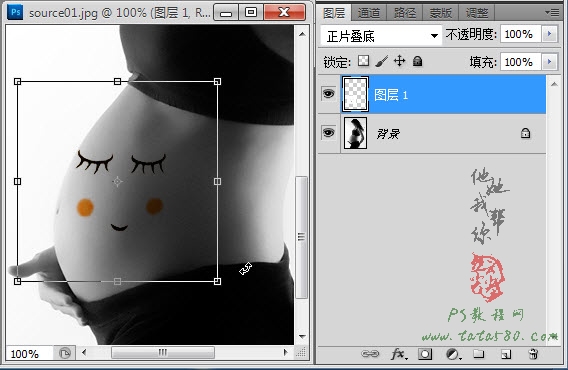Click the Photoshop Ps document icon
The width and height of the screenshot is (568, 370).
click(15, 12)
